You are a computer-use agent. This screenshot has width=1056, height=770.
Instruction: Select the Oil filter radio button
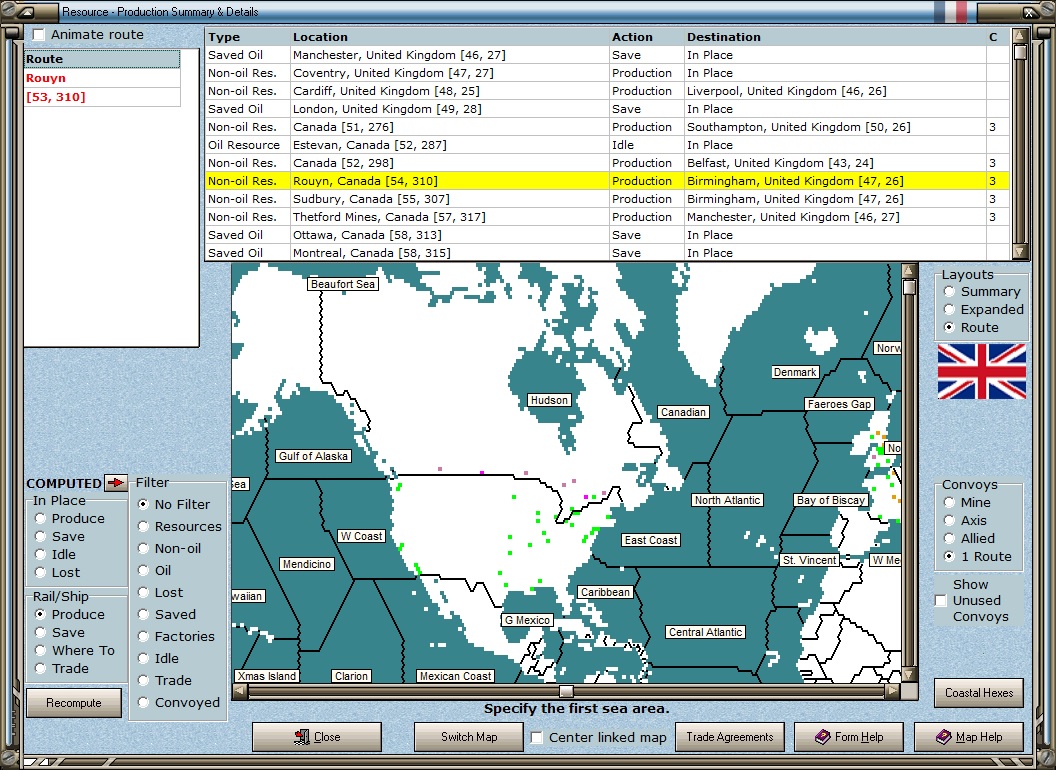click(144, 570)
